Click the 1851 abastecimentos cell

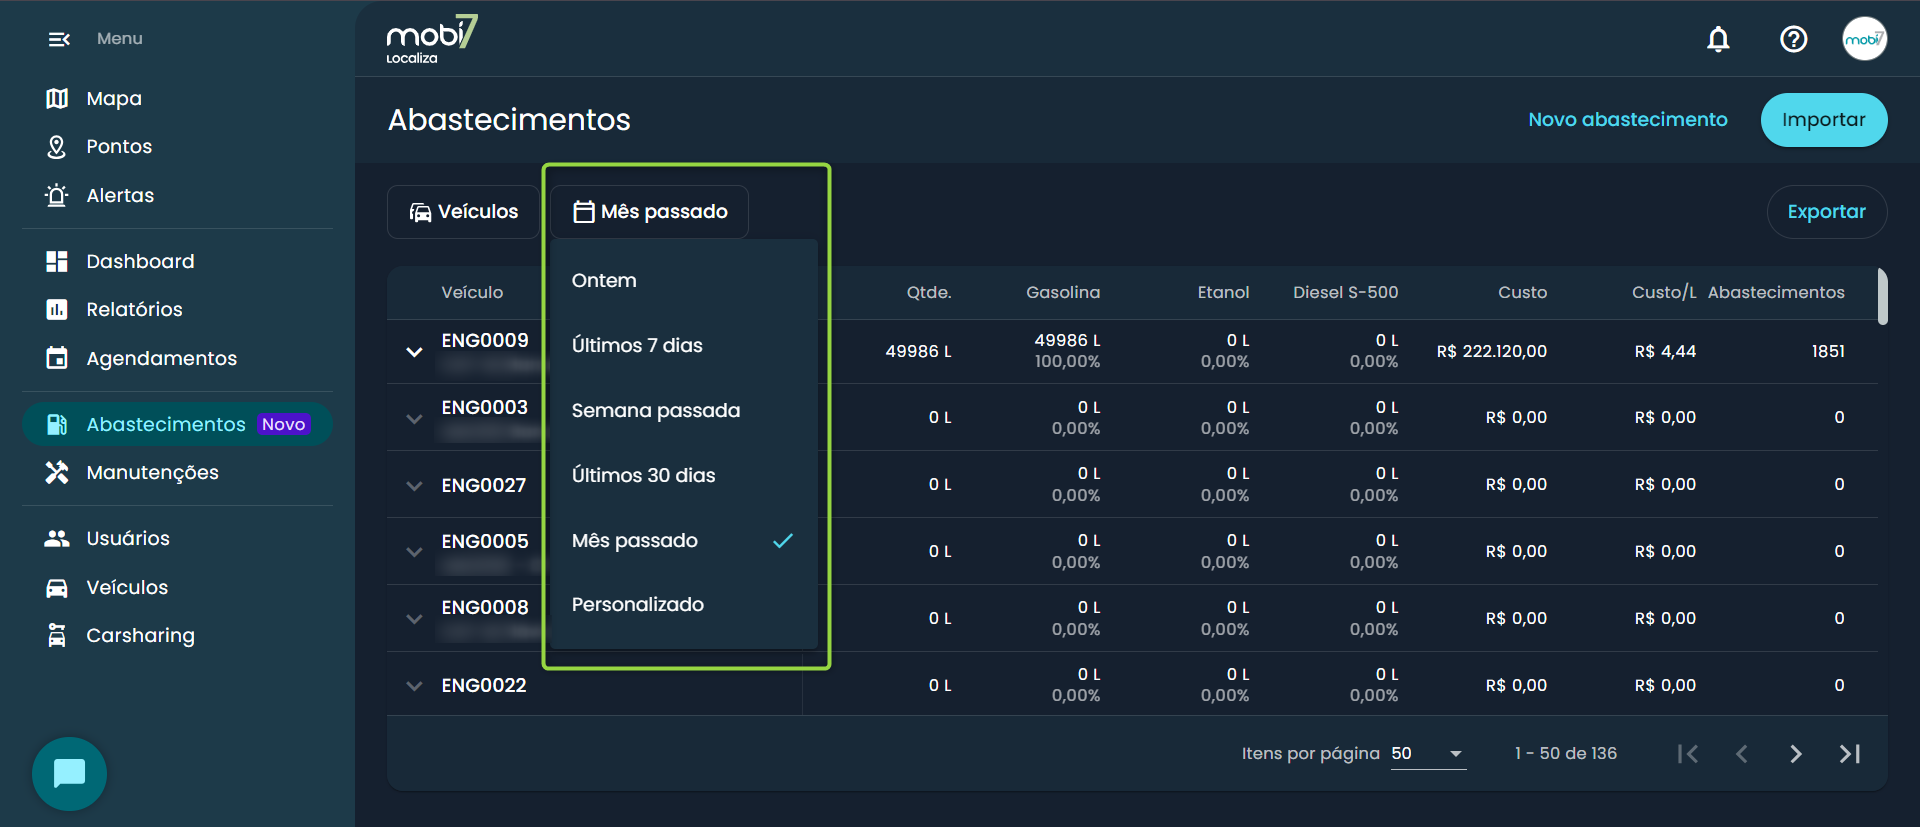(1828, 352)
